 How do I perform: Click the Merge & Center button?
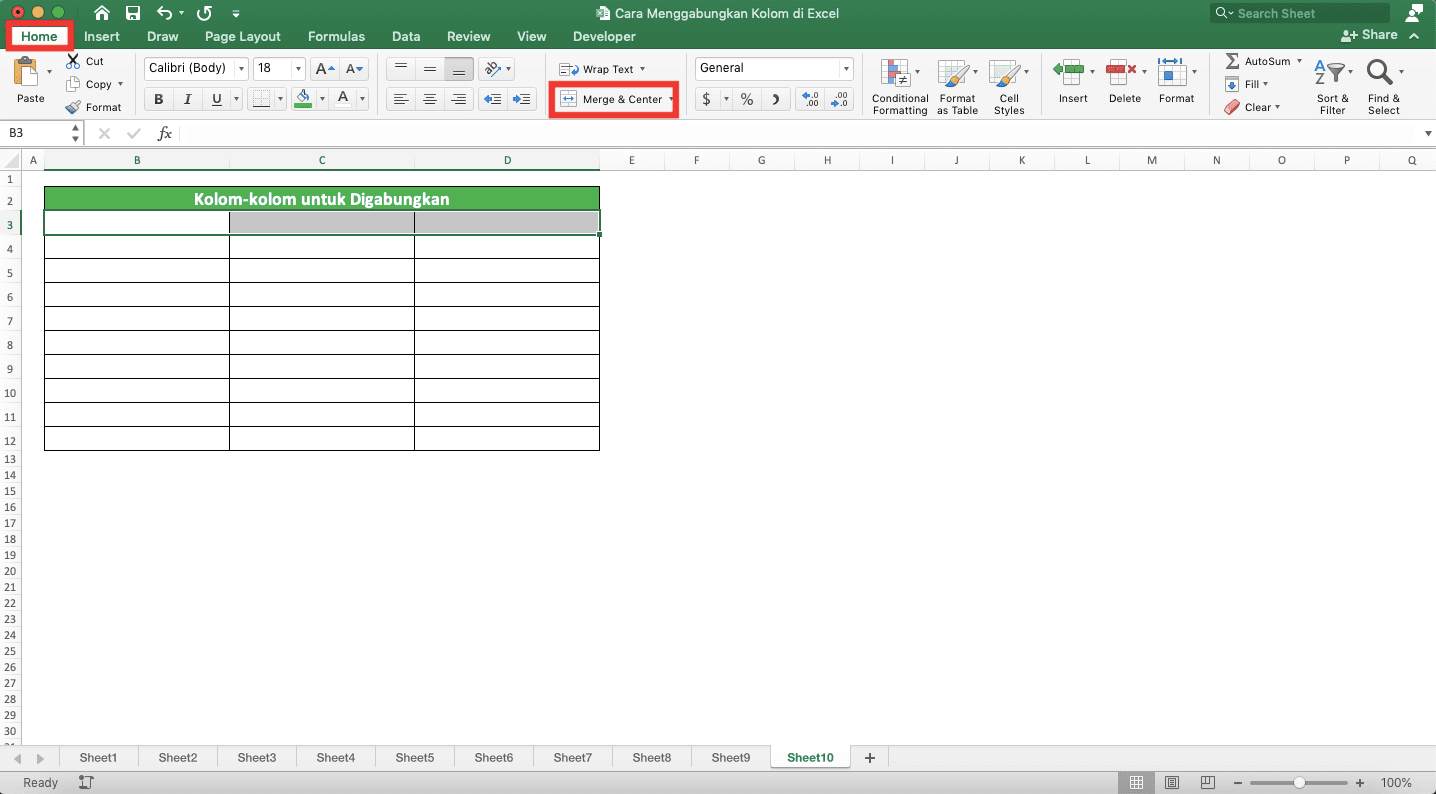click(611, 99)
